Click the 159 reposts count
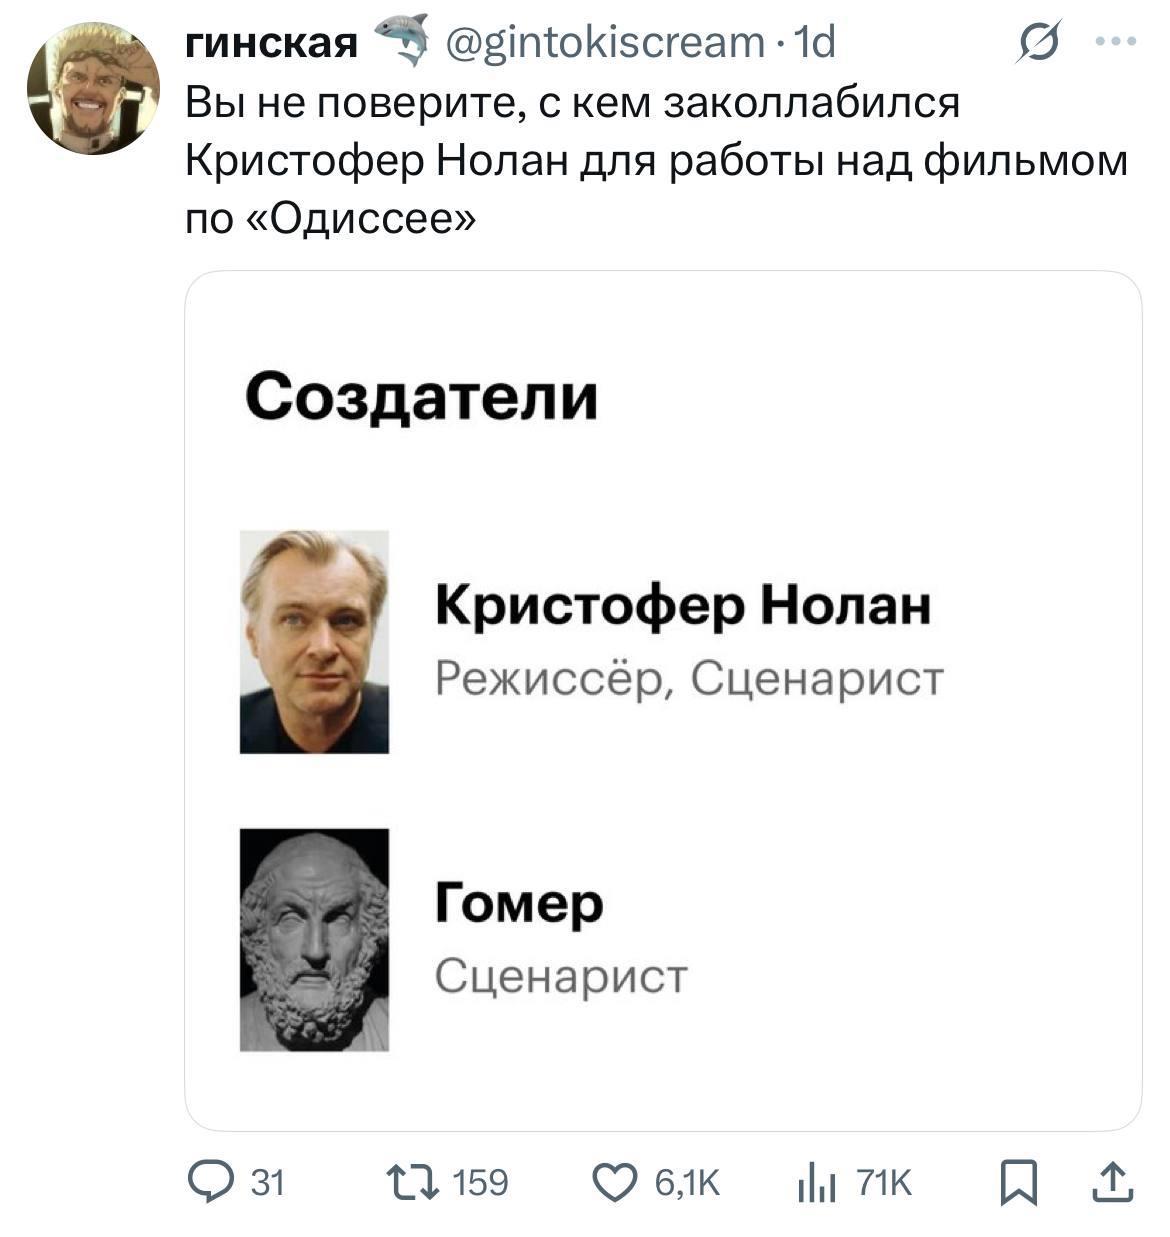 (x=481, y=1183)
